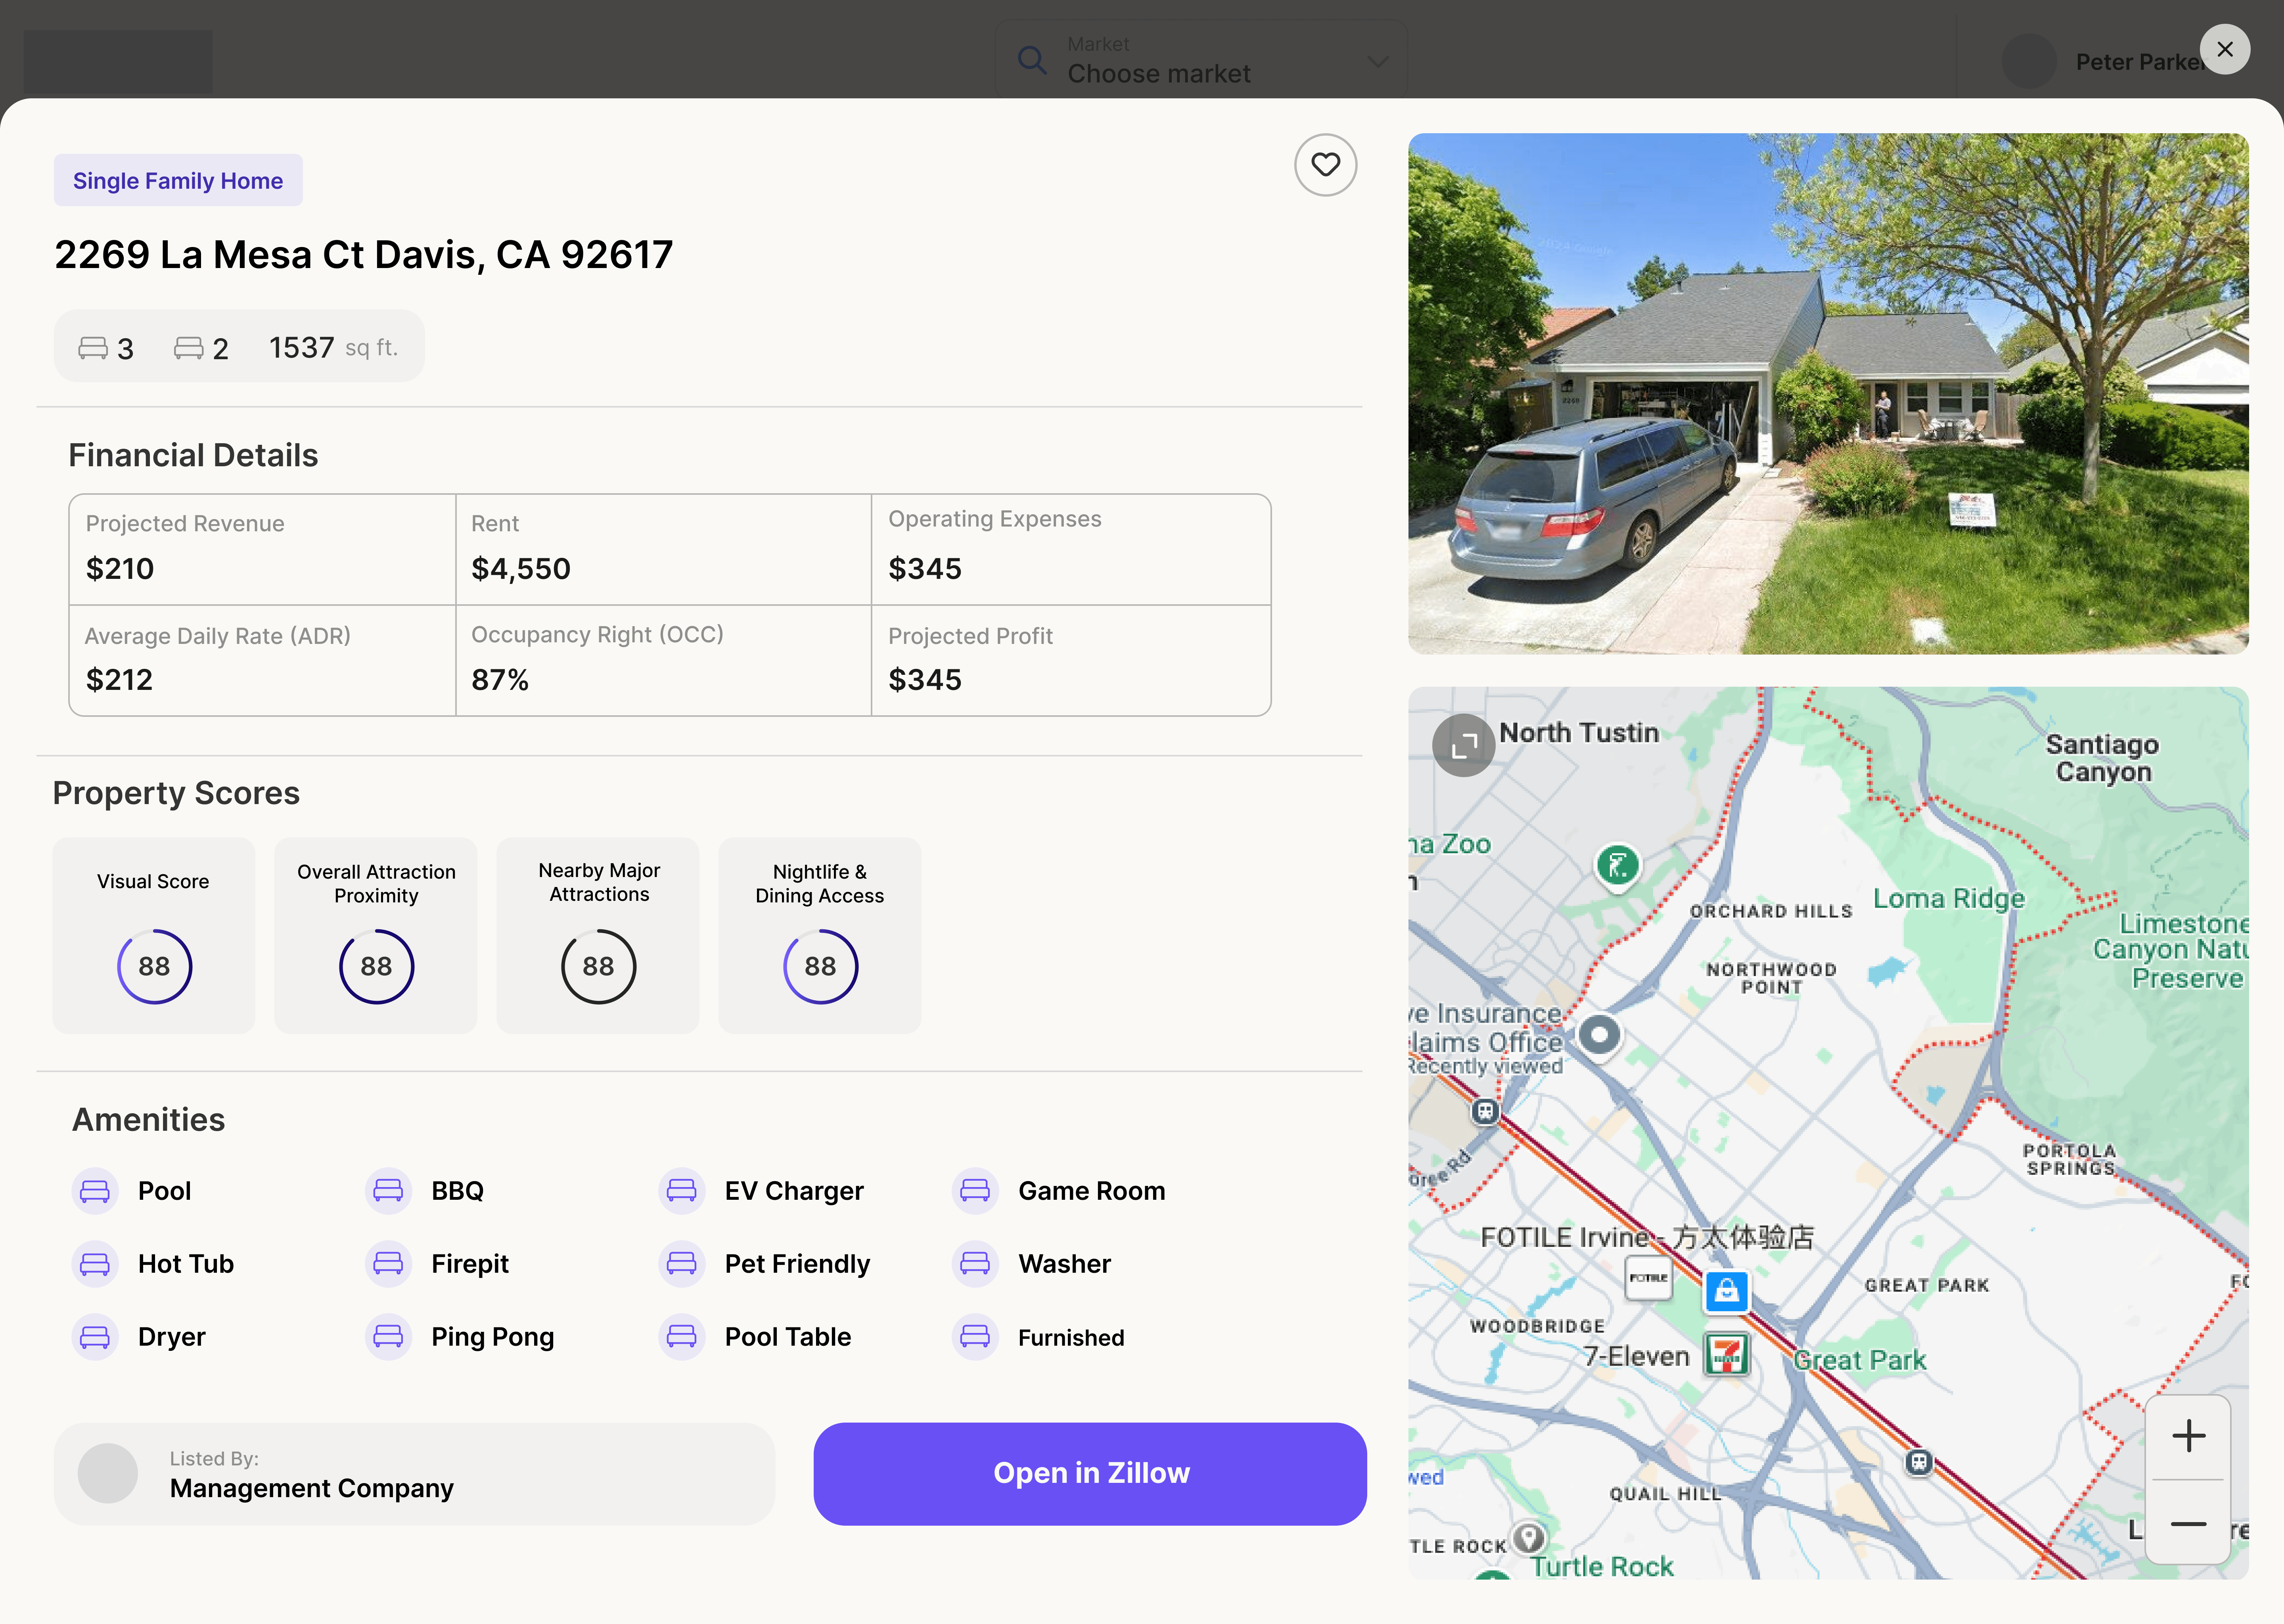The width and height of the screenshot is (2284, 1624).
Task: Click the Hot Tub amenity icon
Action: coord(95,1264)
